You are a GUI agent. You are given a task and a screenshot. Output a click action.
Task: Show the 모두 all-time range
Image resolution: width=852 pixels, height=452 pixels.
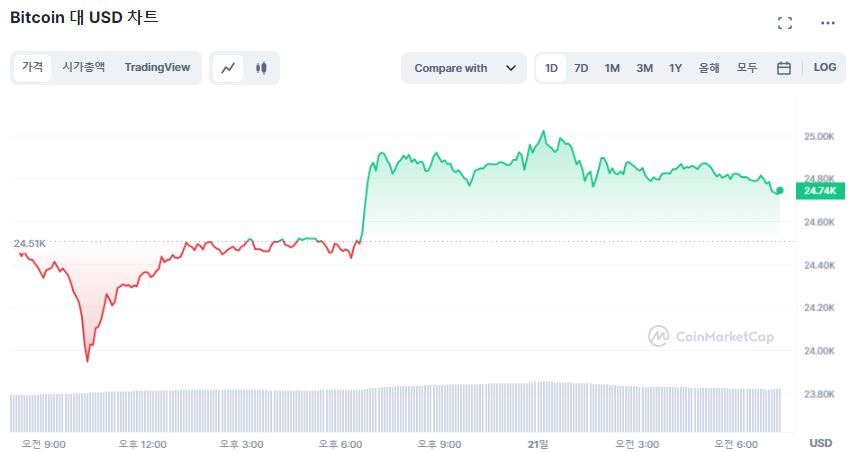click(747, 68)
